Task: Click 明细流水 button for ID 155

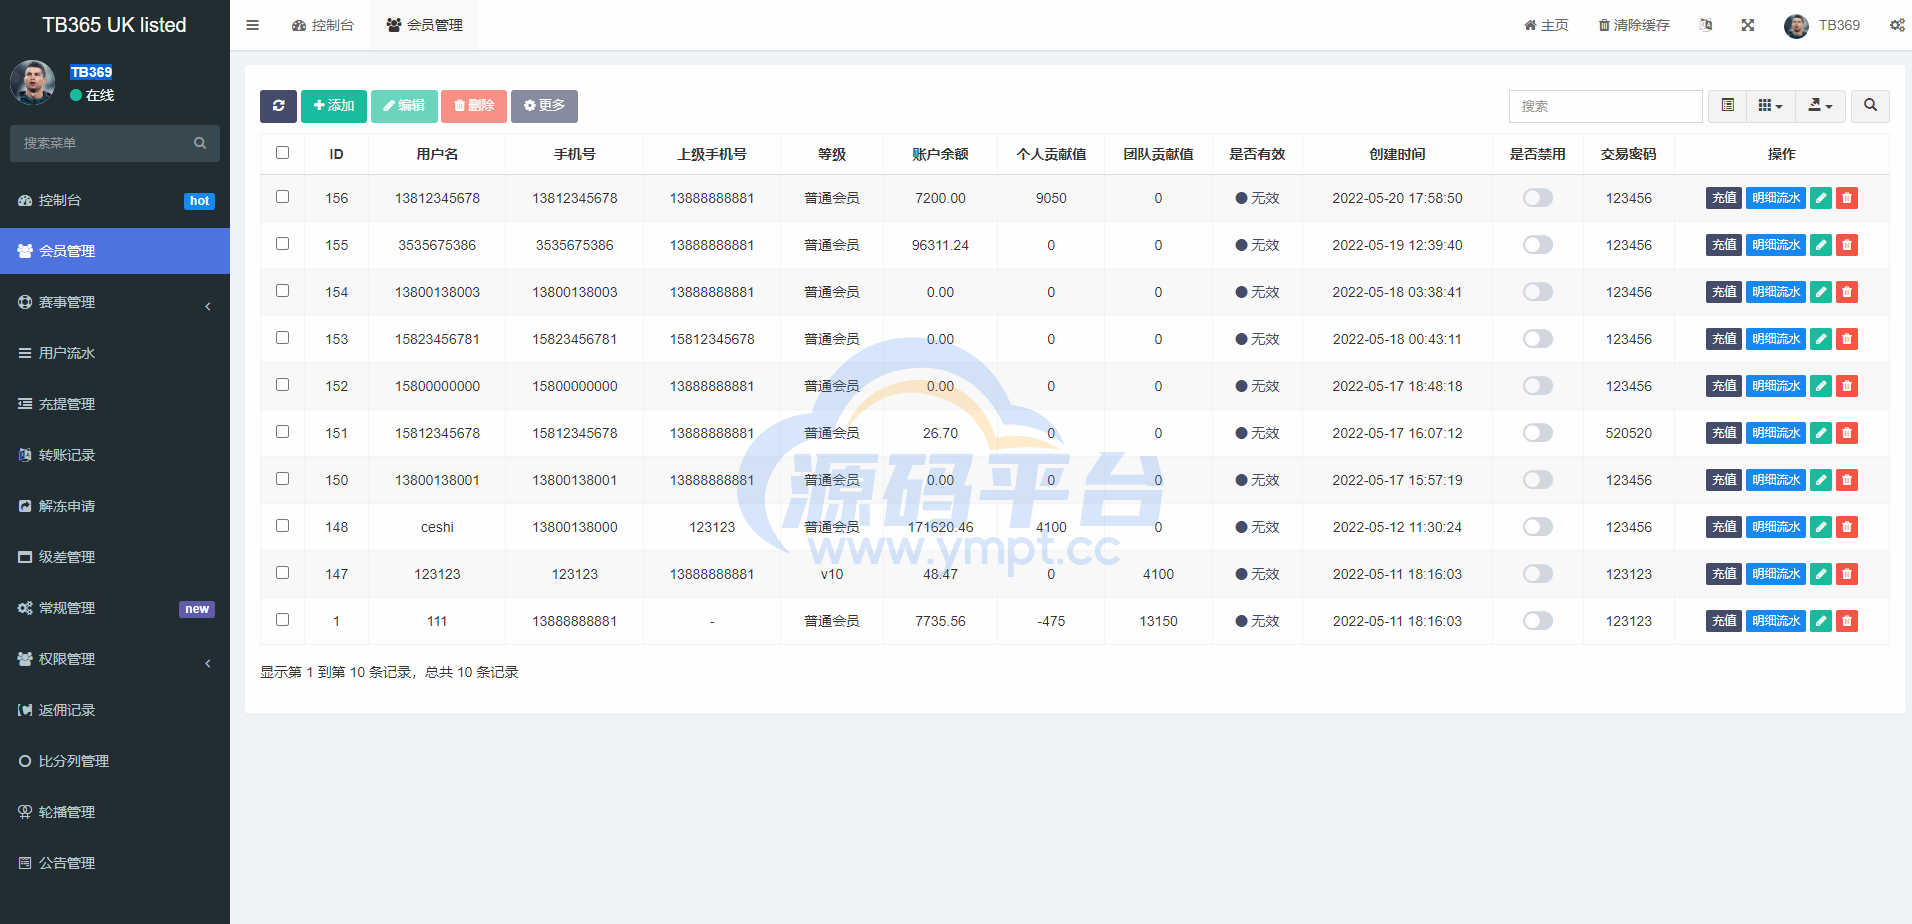Action: 1776,245
